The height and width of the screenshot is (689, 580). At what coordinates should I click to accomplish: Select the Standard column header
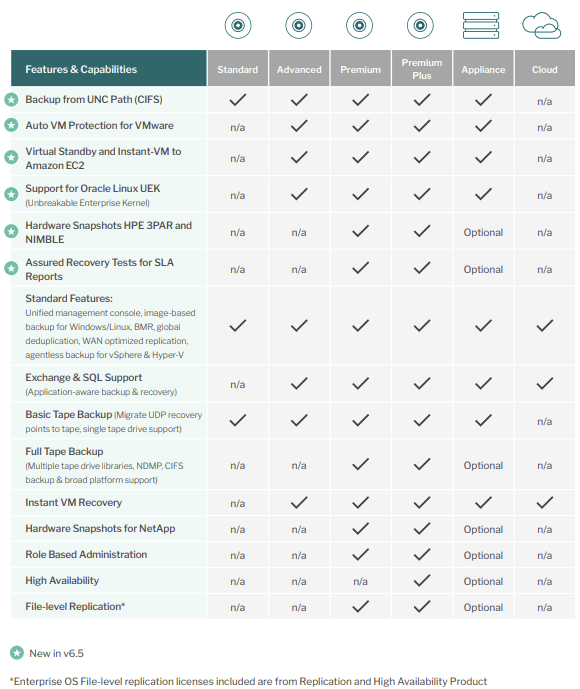238,68
